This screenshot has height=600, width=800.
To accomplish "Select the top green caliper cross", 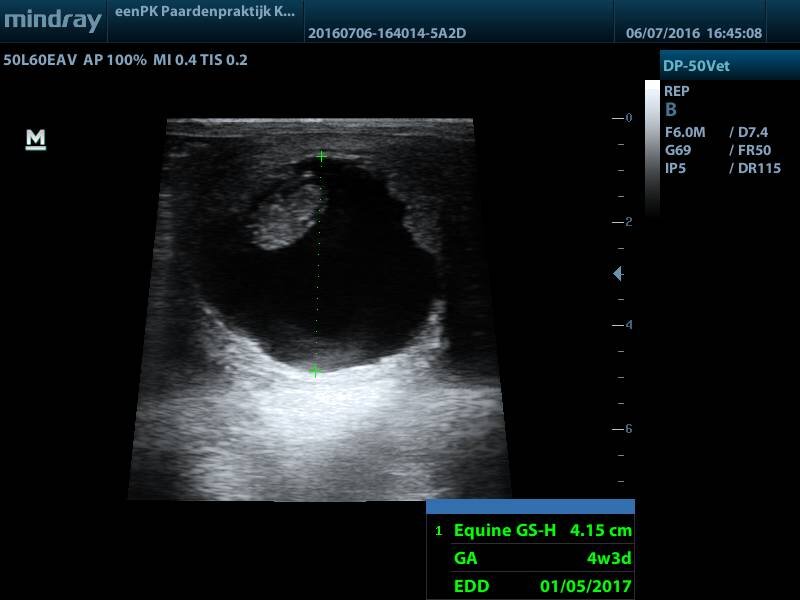I will (x=321, y=156).
